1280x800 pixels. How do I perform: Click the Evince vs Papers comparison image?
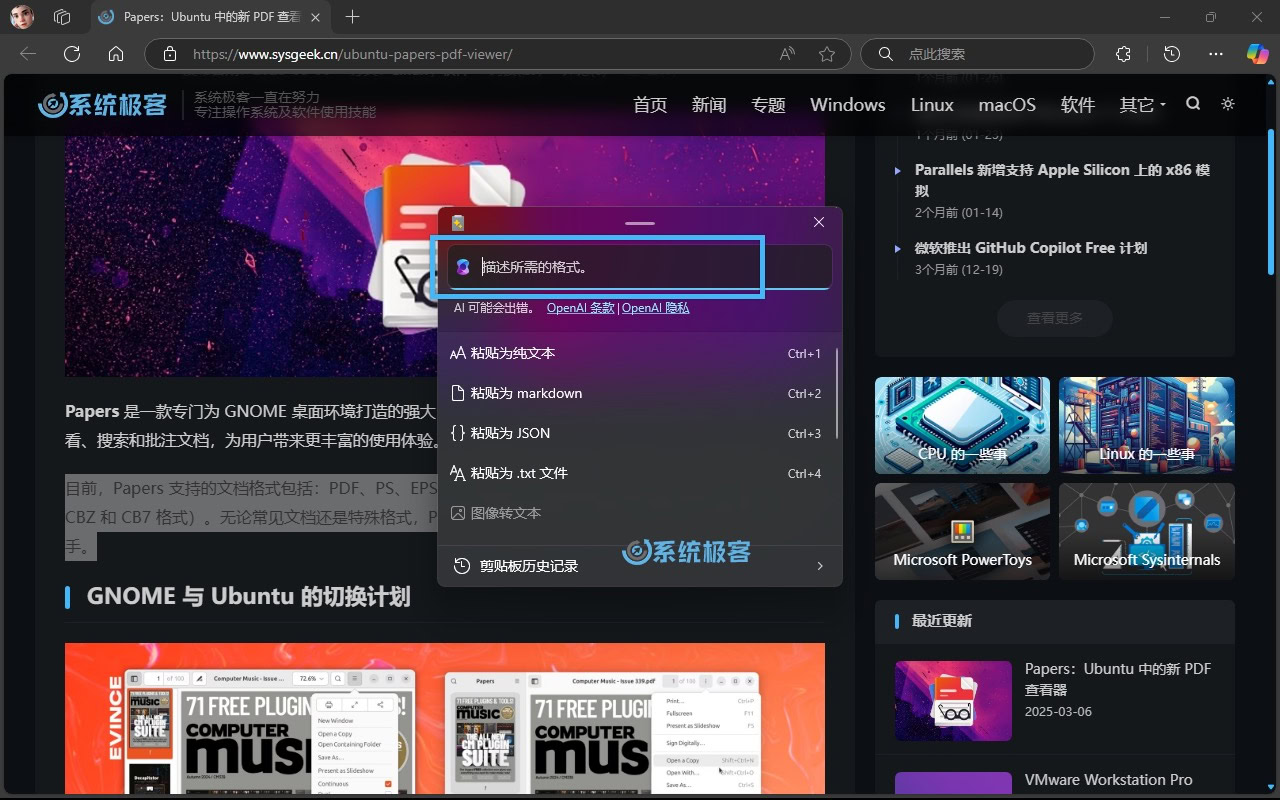[445, 718]
